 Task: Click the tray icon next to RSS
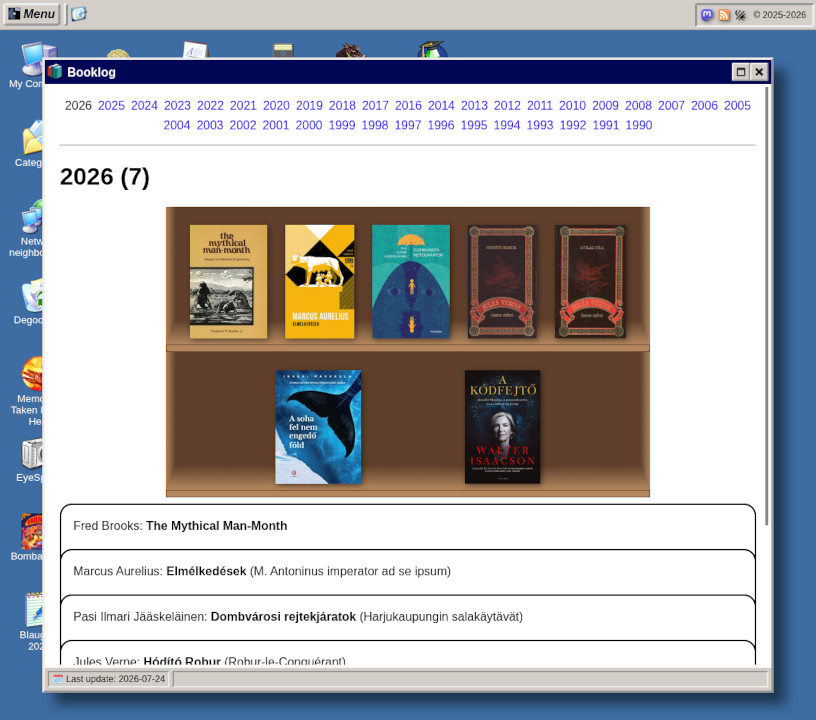click(x=740, y=15)
